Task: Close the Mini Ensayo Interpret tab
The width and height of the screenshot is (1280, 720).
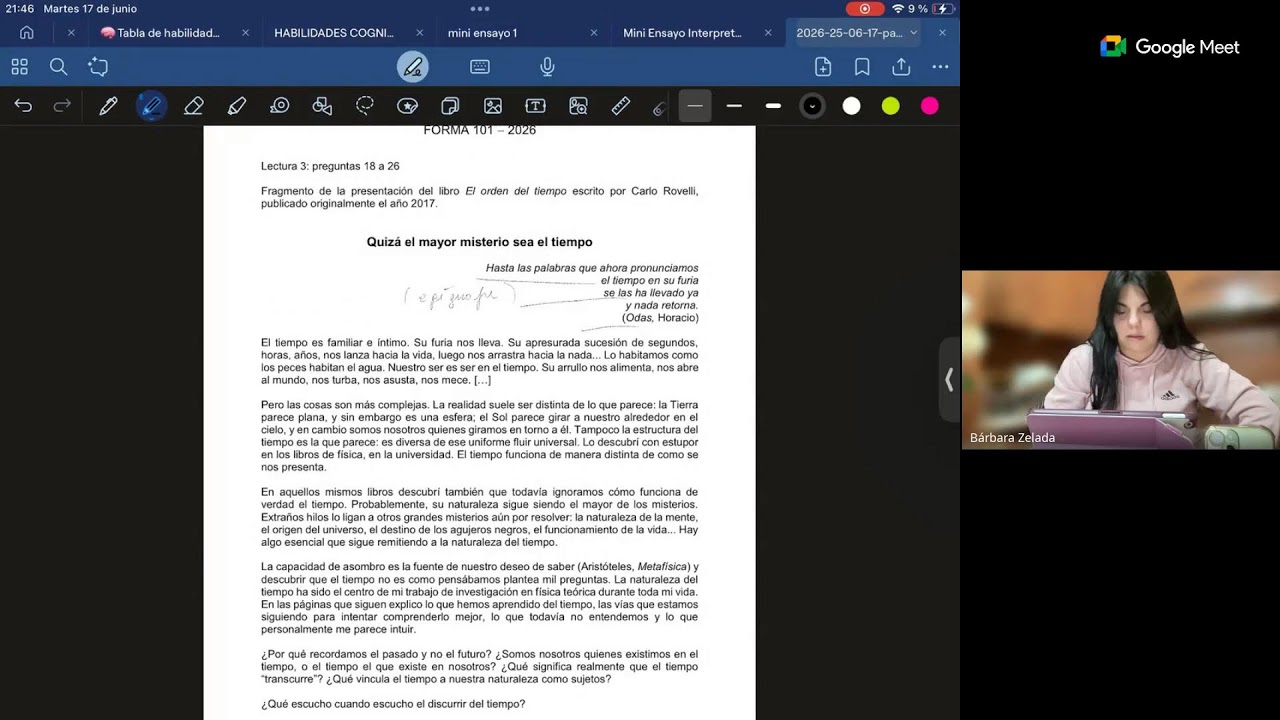Action: coord(767,33)
